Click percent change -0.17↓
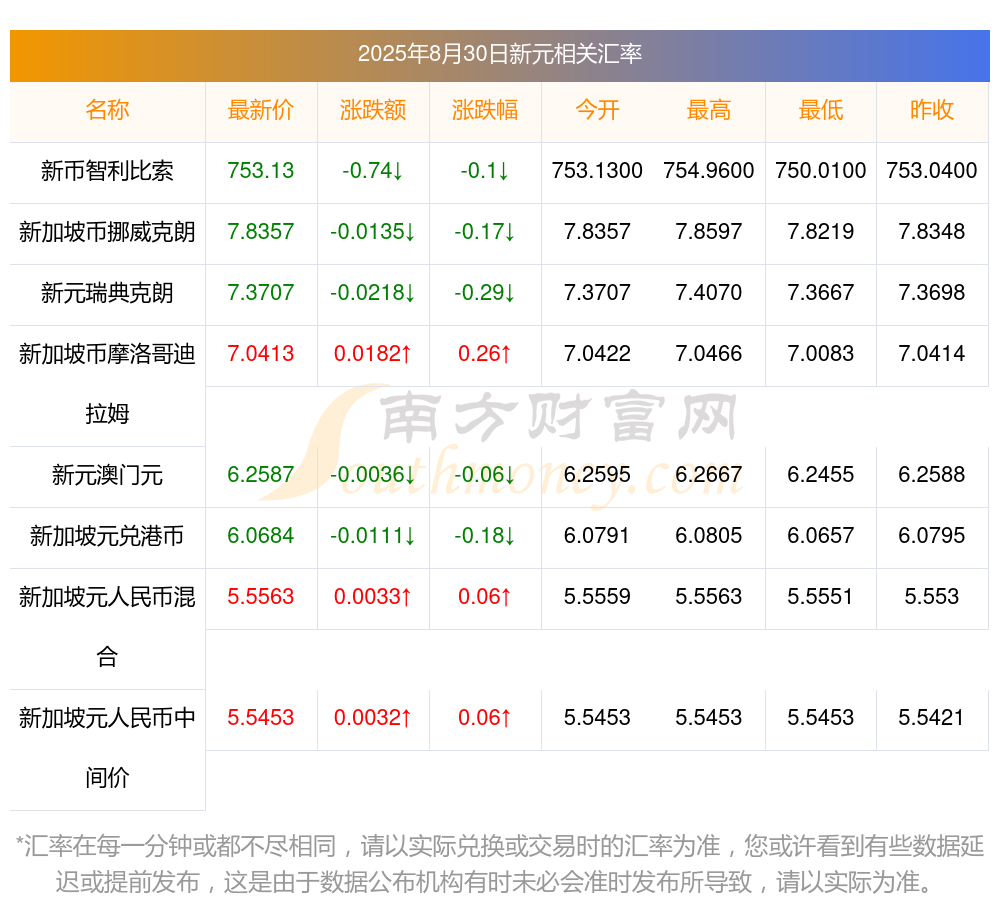 point(485,231)
